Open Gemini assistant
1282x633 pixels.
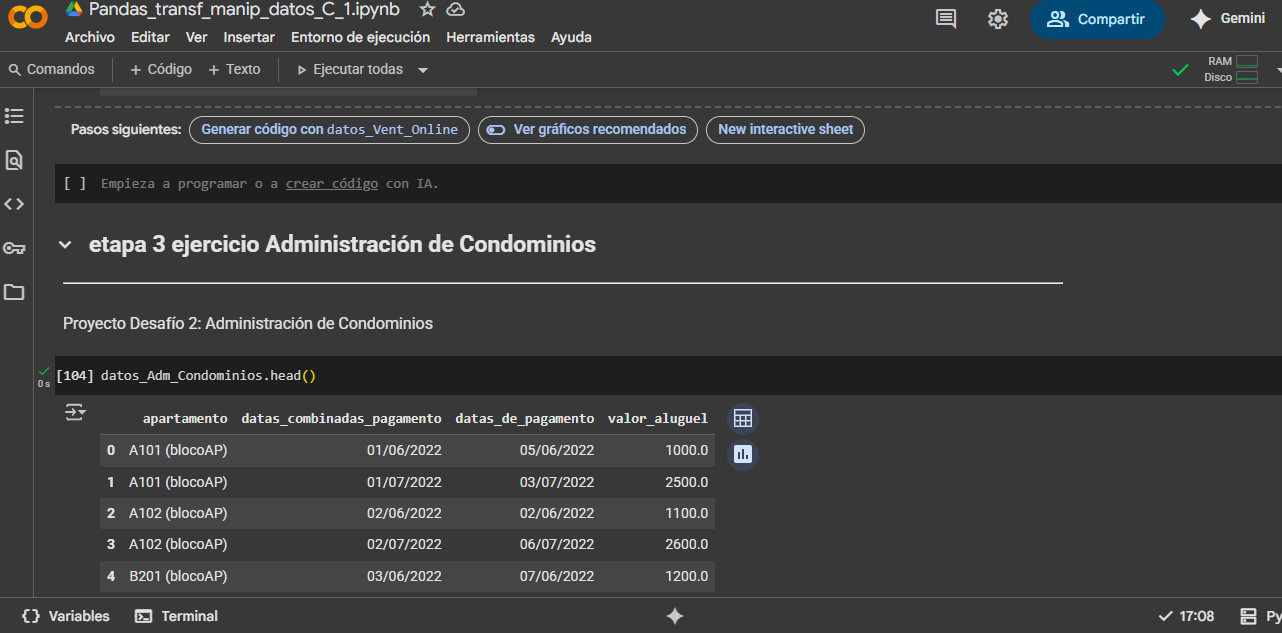point(1228,19)
